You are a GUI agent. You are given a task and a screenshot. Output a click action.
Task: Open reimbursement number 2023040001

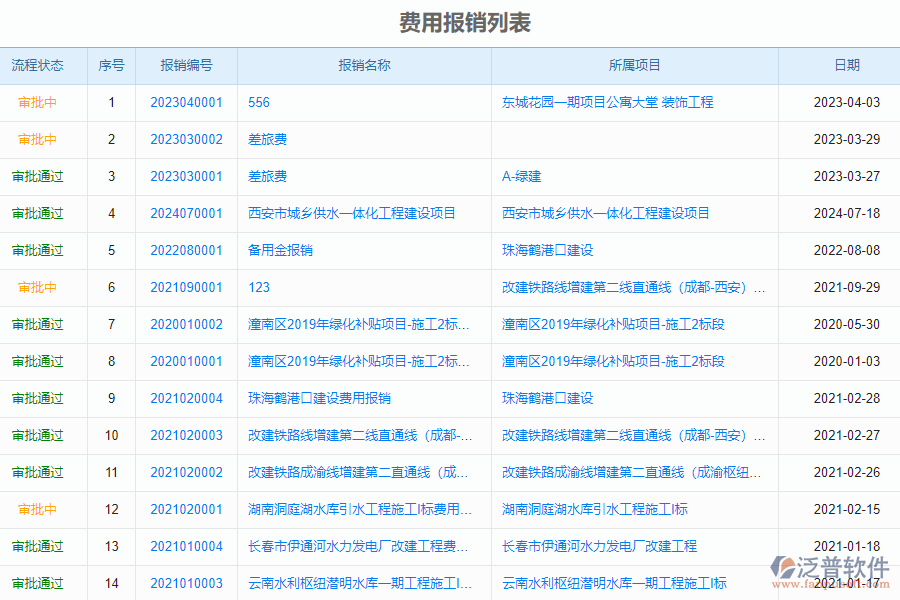pos(185,102)
